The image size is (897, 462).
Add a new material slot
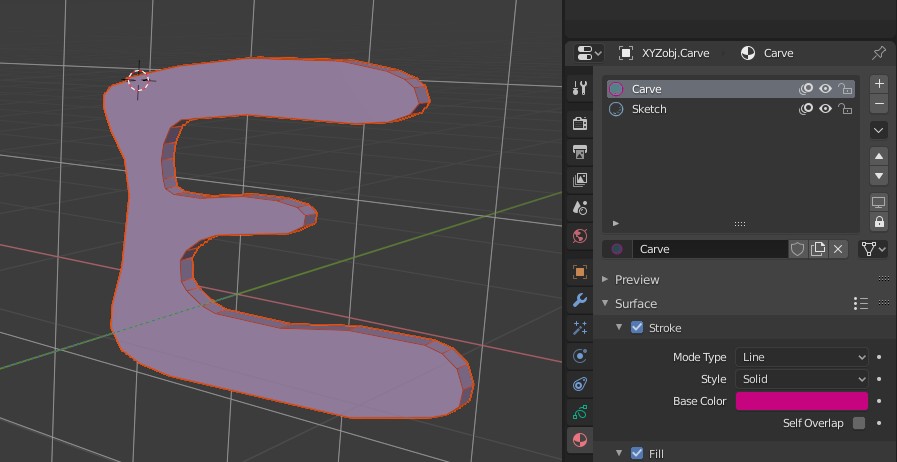point(879,84)
